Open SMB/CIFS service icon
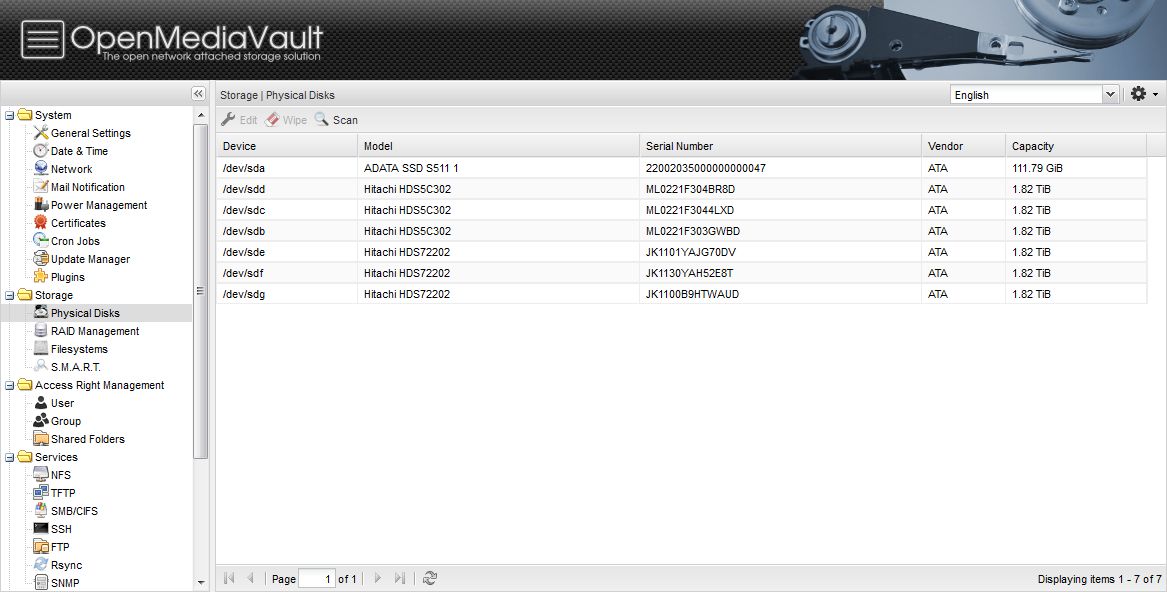Image resolution: width=1167 pixels, height=592 pixels. (41, 511)
